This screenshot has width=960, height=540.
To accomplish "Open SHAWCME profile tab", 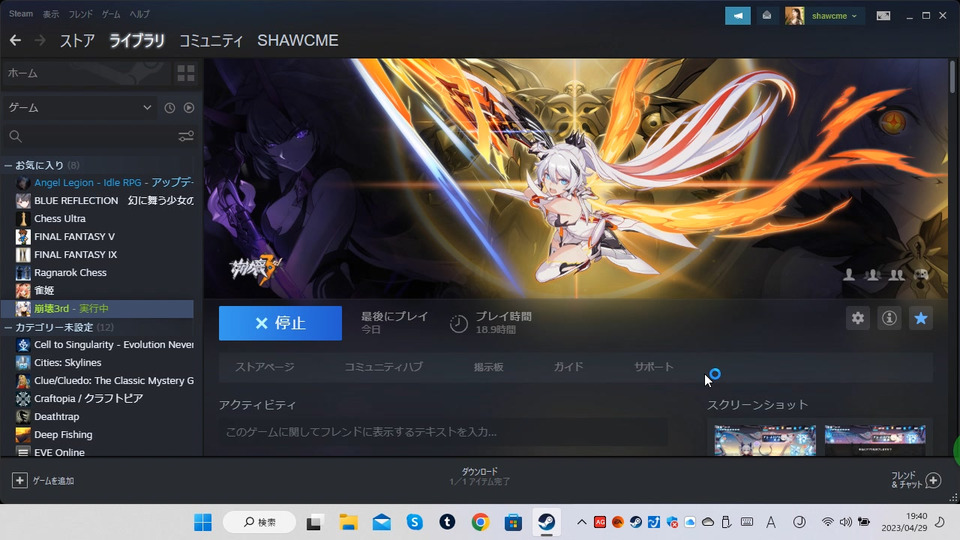I will 298,40.
